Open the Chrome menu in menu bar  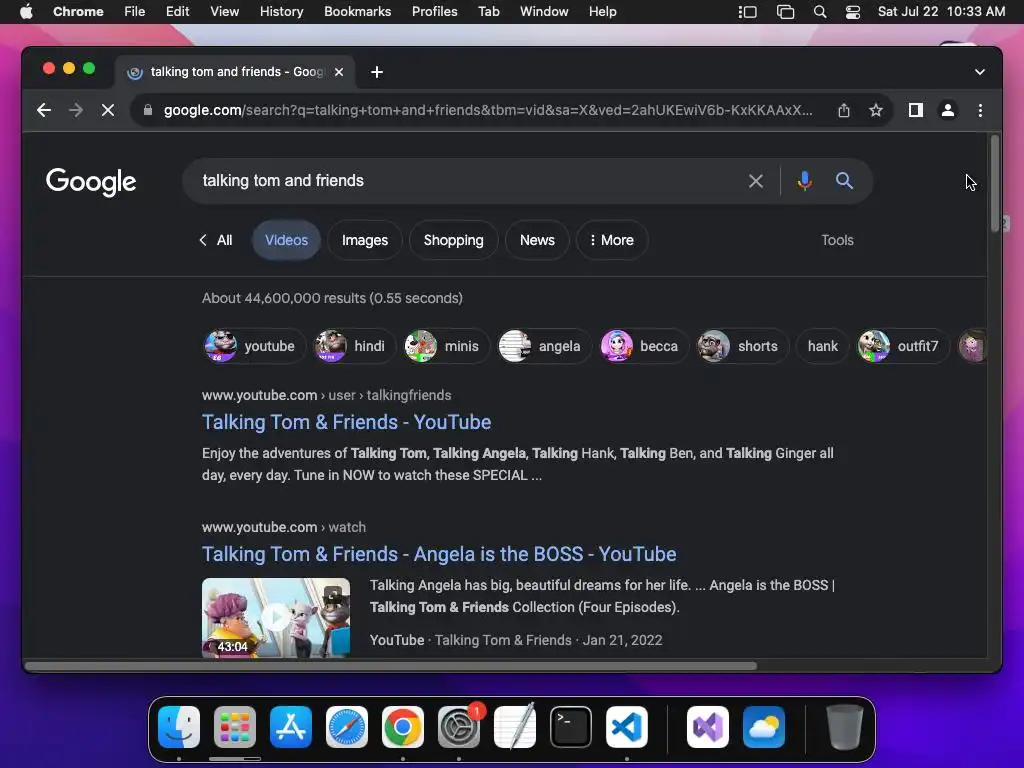click(78, 12)
